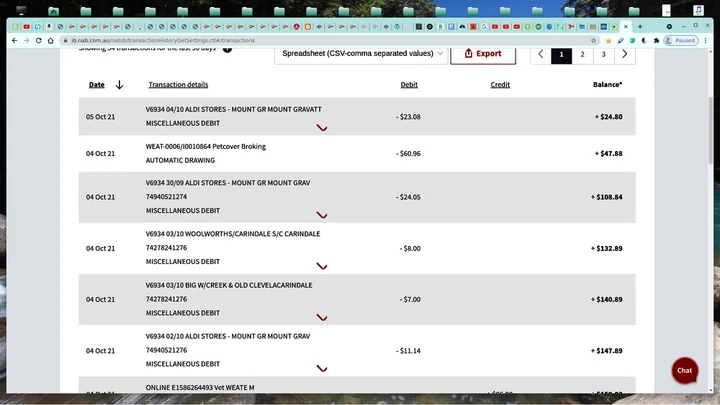Expand the 05 Oct ALDI Mount Gravatt transaction
The image size is (720, 405).
pos(322,128)
